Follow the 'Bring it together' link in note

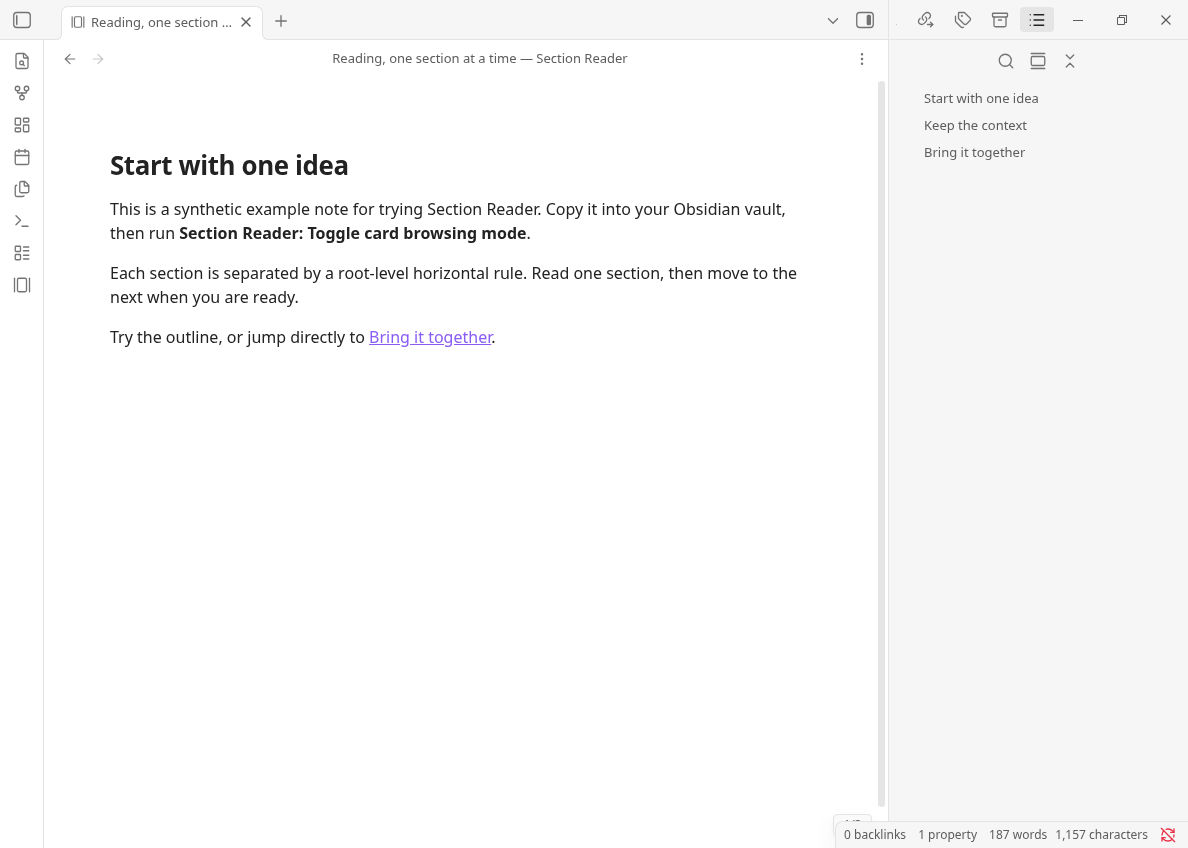coord(430,337)
